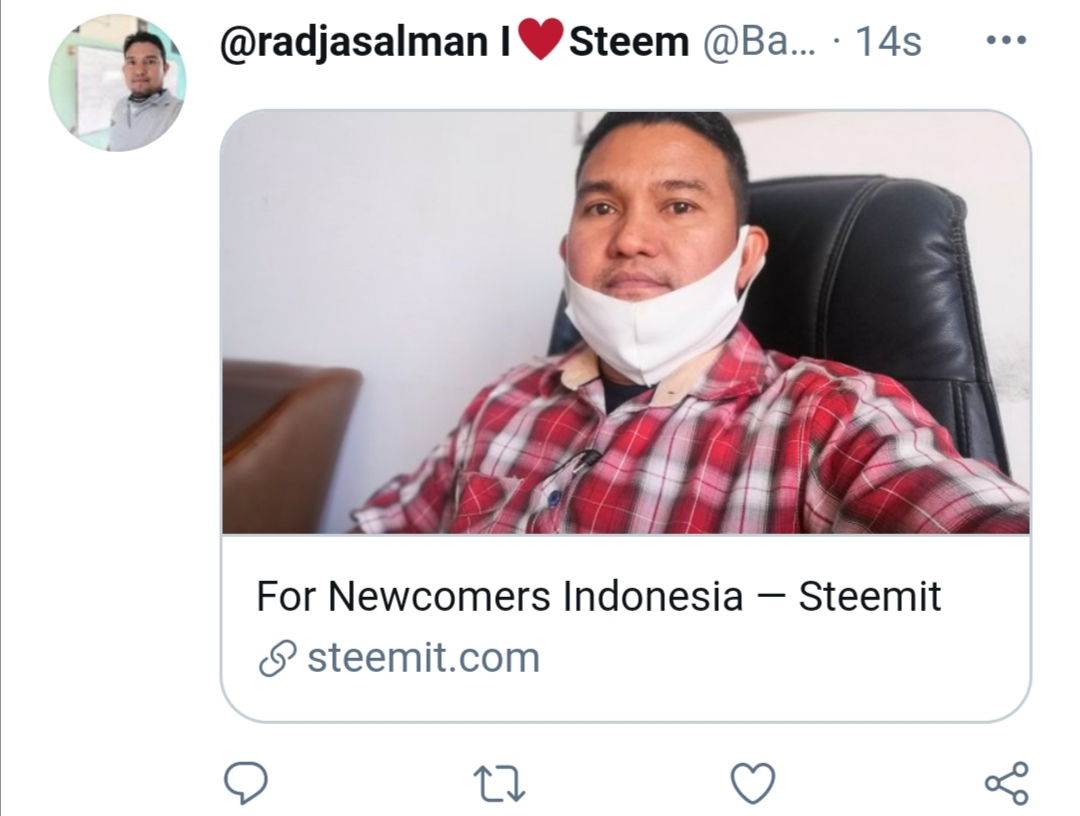This screenshot has height=816, width=1080.
Task: Click the red heart emoji in display name
Action: [x=541, y=39]
